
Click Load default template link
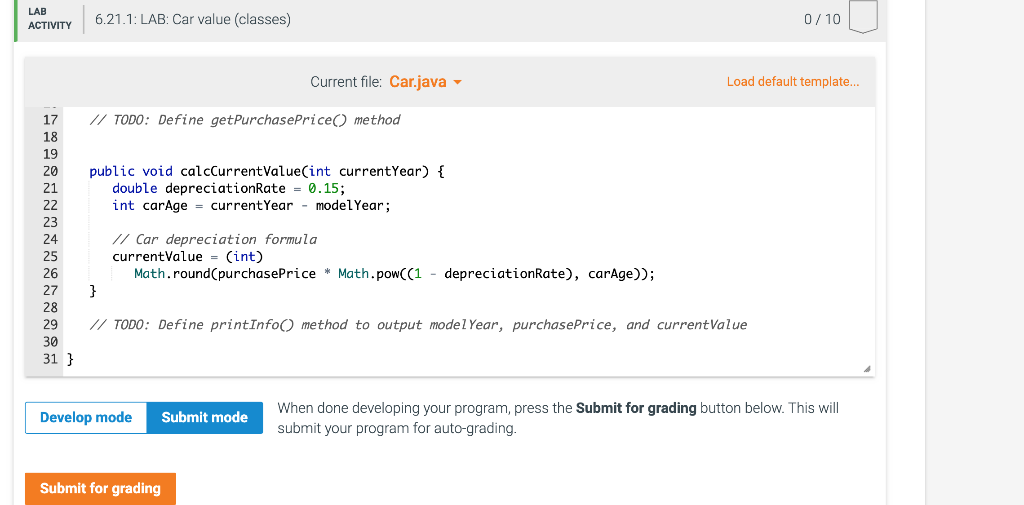(x=793, y=82)
